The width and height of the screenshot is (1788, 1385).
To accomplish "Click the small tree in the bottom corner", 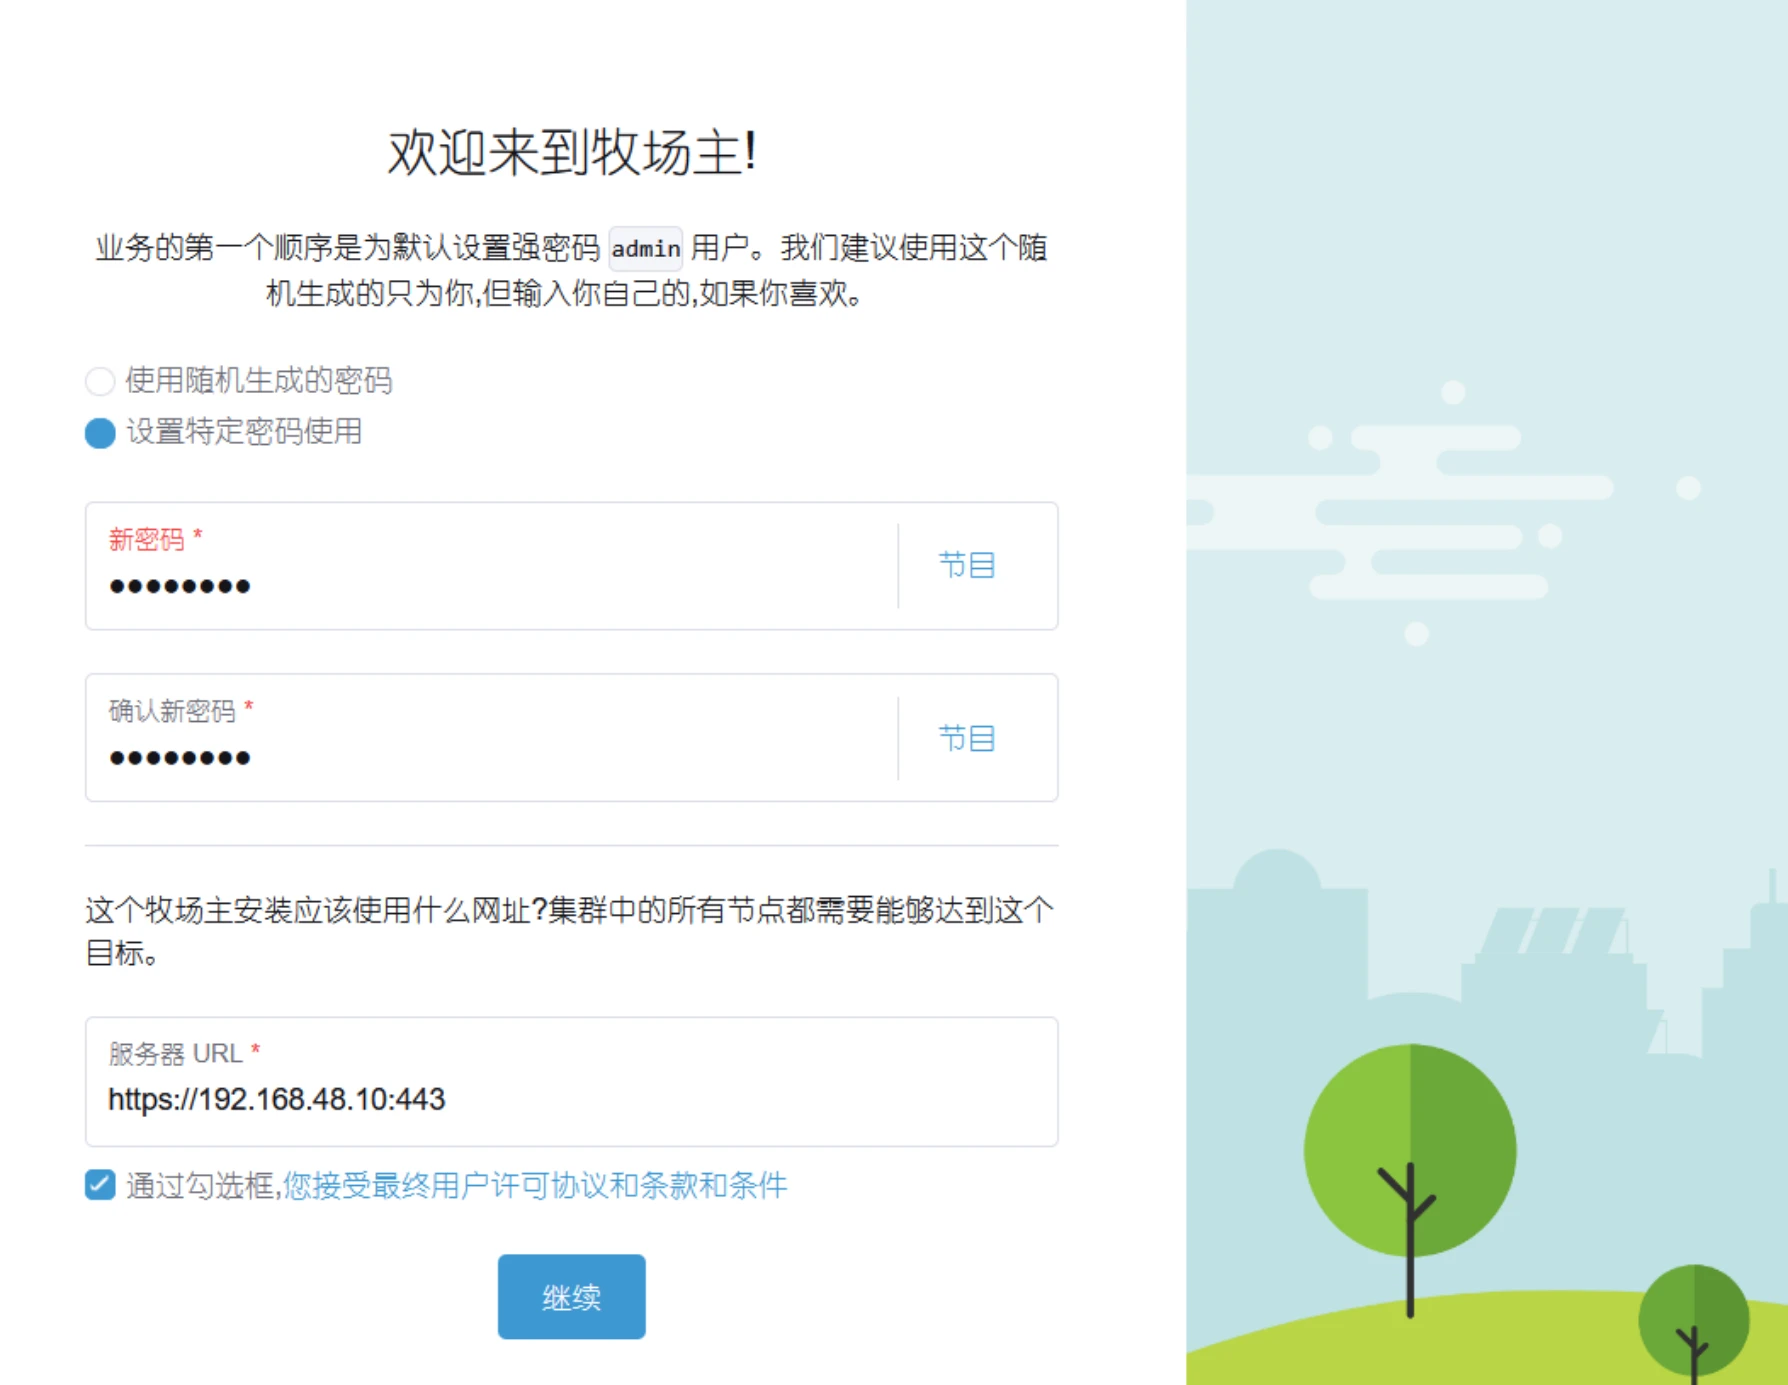I will [1693, 1320].
